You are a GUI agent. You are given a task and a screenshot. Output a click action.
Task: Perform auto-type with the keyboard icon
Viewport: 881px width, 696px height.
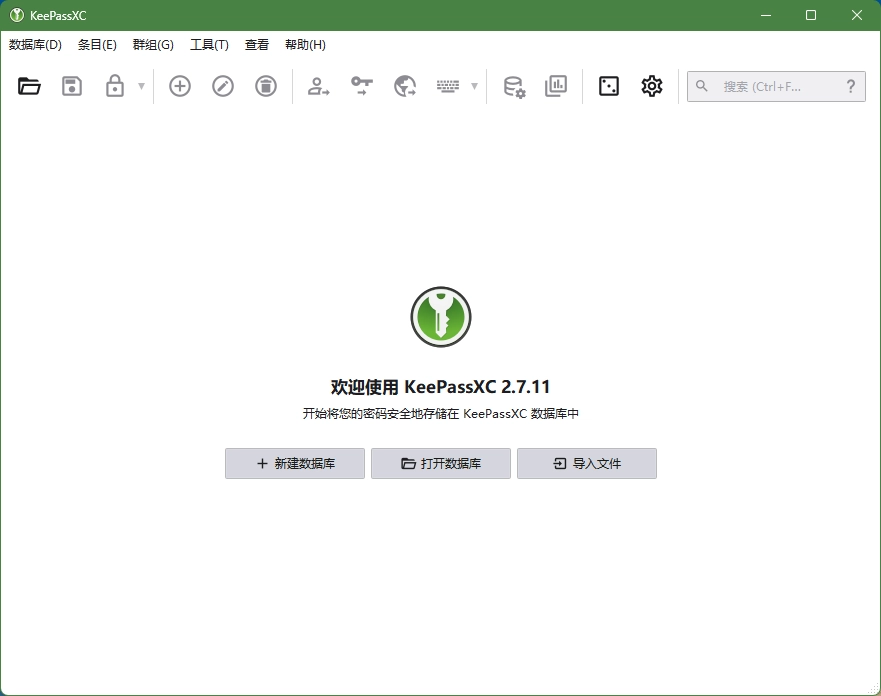(449, 86)
